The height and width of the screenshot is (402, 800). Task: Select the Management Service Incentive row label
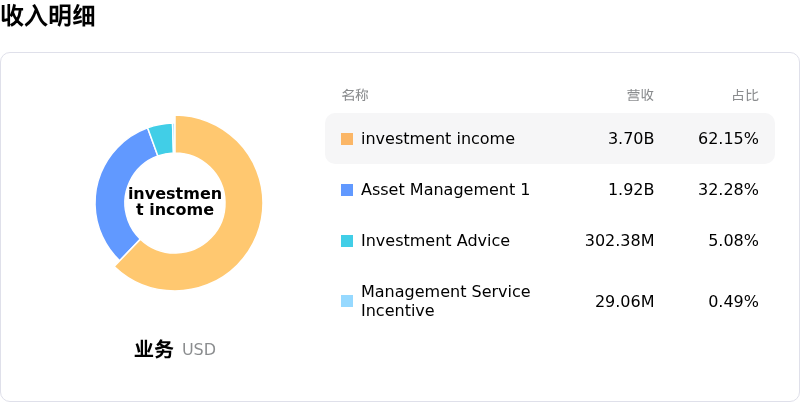(445, 301)
